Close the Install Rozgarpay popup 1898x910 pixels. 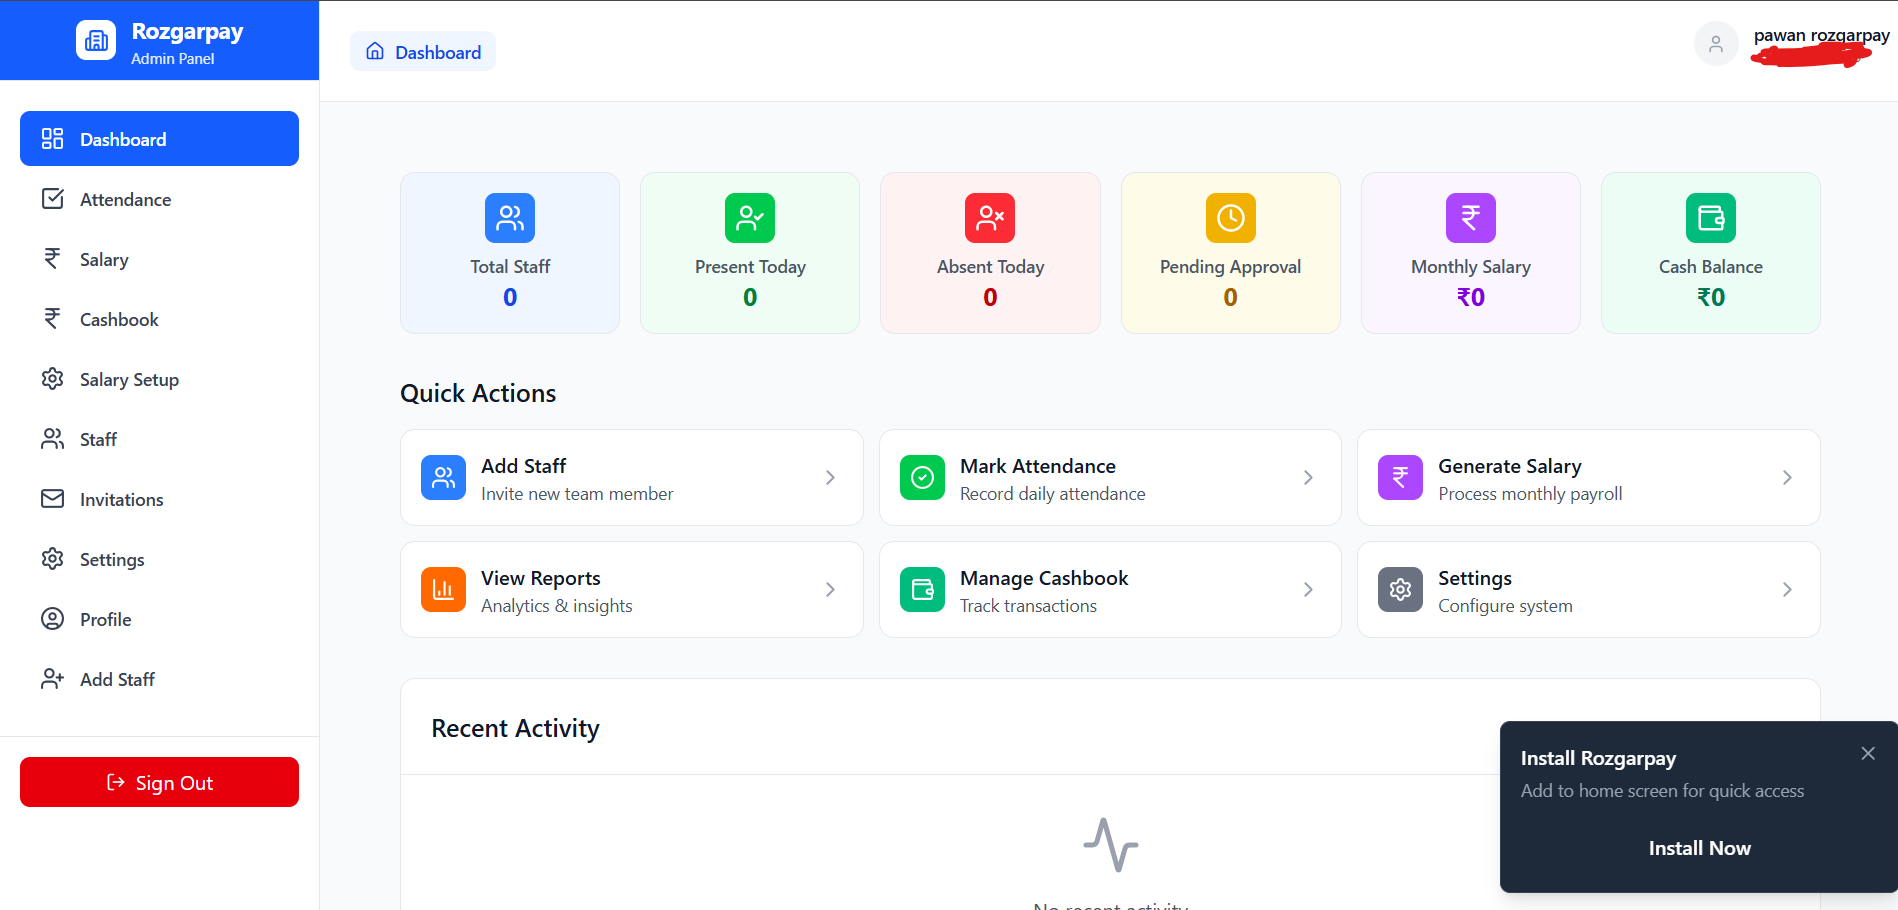tap(1868, 753)
